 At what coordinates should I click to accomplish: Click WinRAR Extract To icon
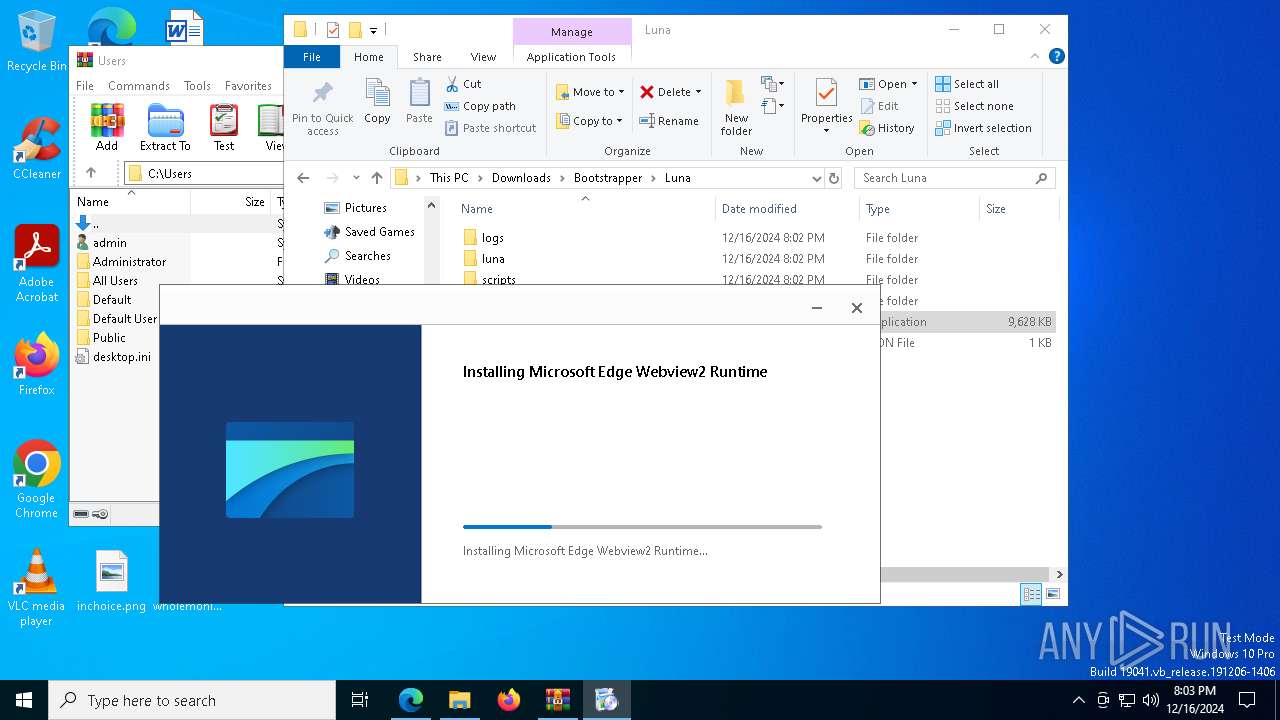click(x=165, y=121)
